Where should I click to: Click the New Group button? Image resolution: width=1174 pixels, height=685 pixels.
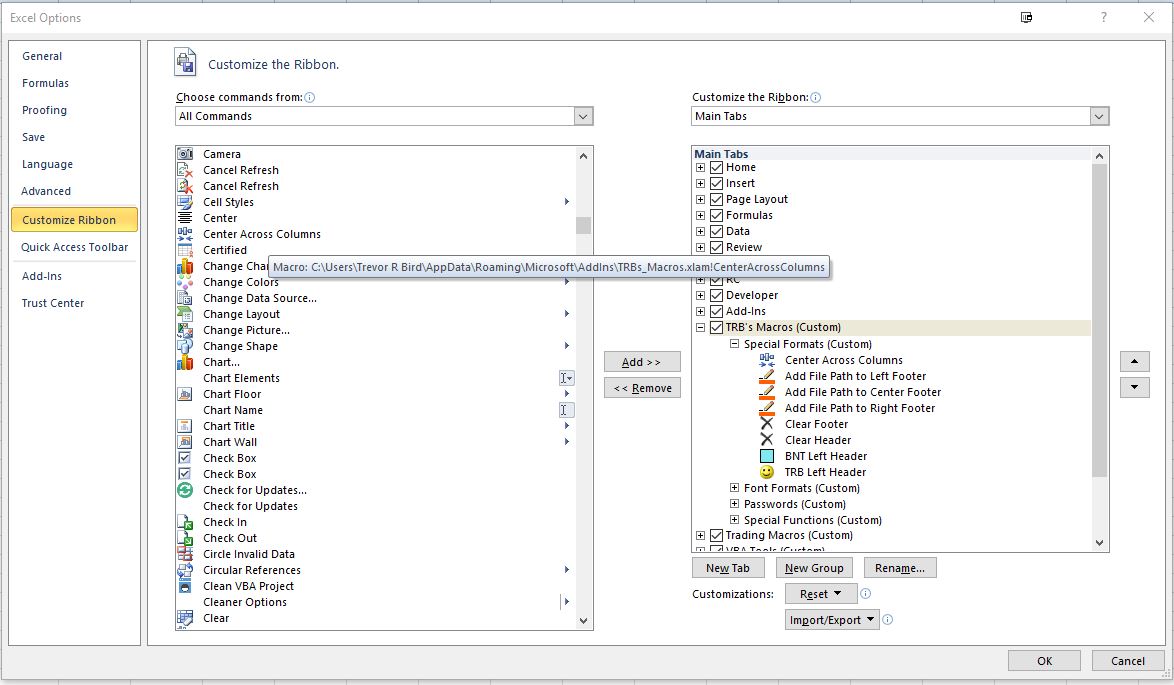(814, 568)
